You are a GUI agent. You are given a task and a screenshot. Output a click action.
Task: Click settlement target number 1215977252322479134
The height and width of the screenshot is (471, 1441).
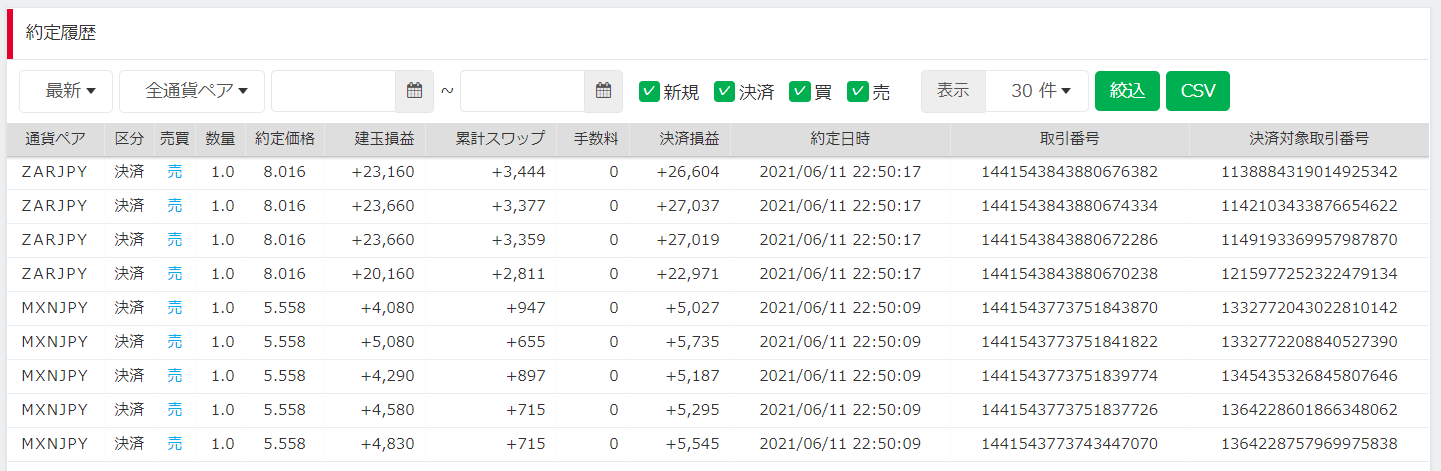click(1309, 274)
